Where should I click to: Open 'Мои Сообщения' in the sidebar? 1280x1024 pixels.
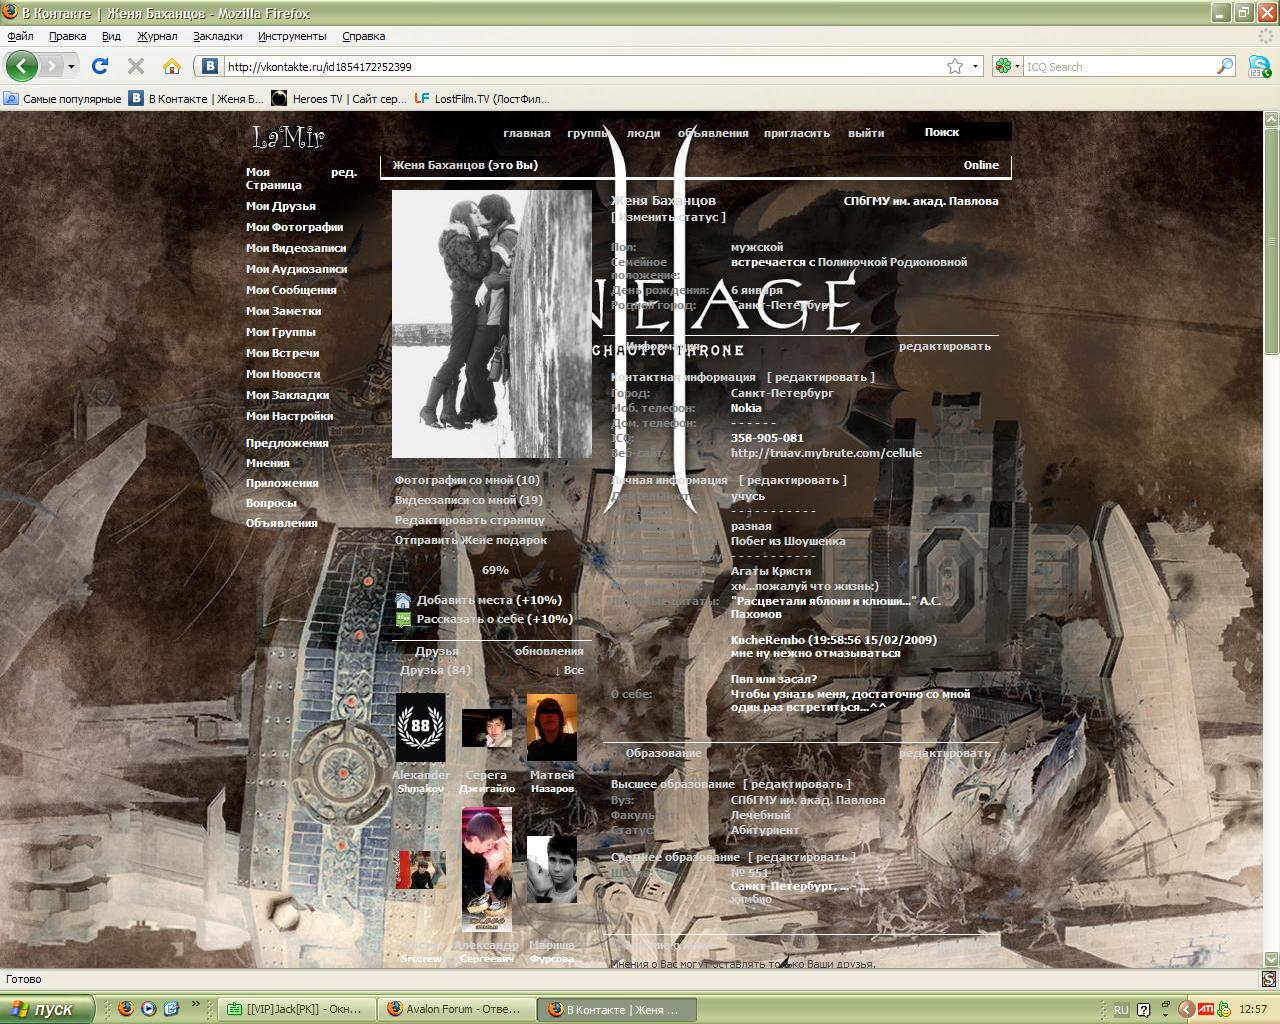291,290
